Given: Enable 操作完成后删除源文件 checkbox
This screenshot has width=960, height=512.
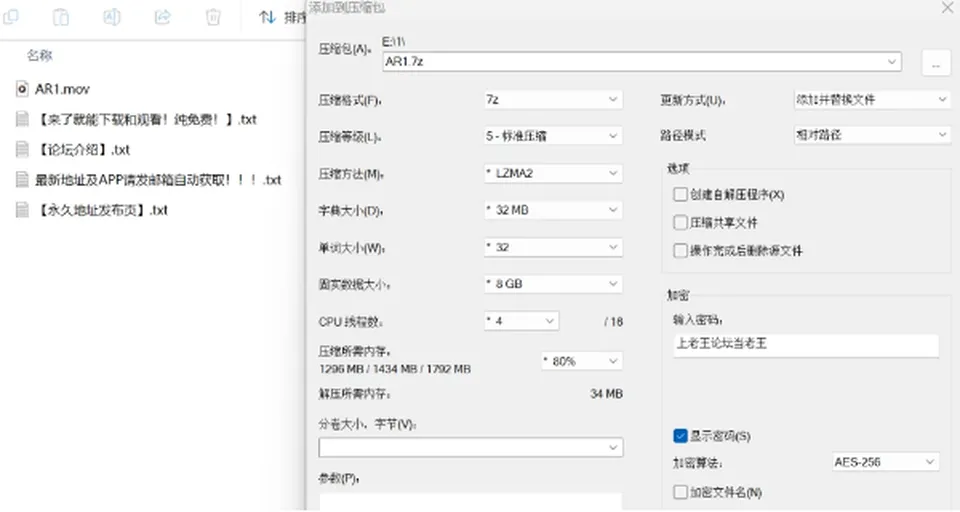Looking at the screenshot, I should [x=680, y=250].
